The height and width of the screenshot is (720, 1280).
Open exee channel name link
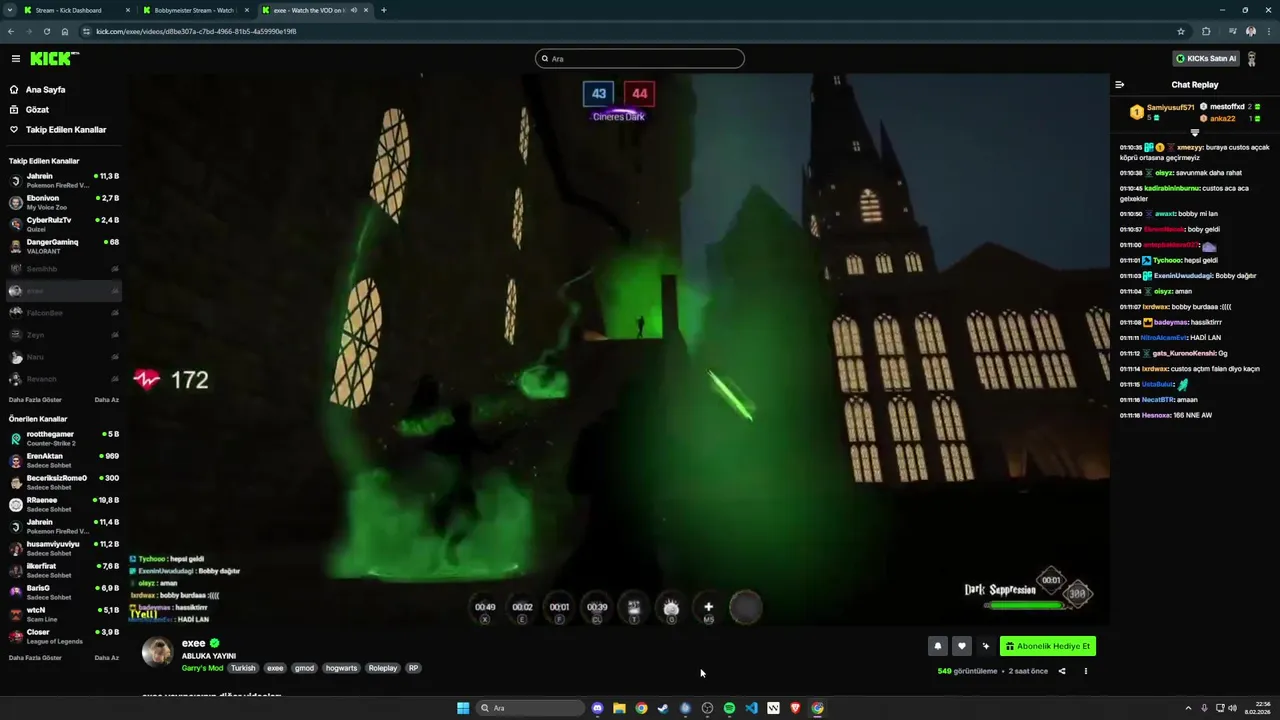193,643
